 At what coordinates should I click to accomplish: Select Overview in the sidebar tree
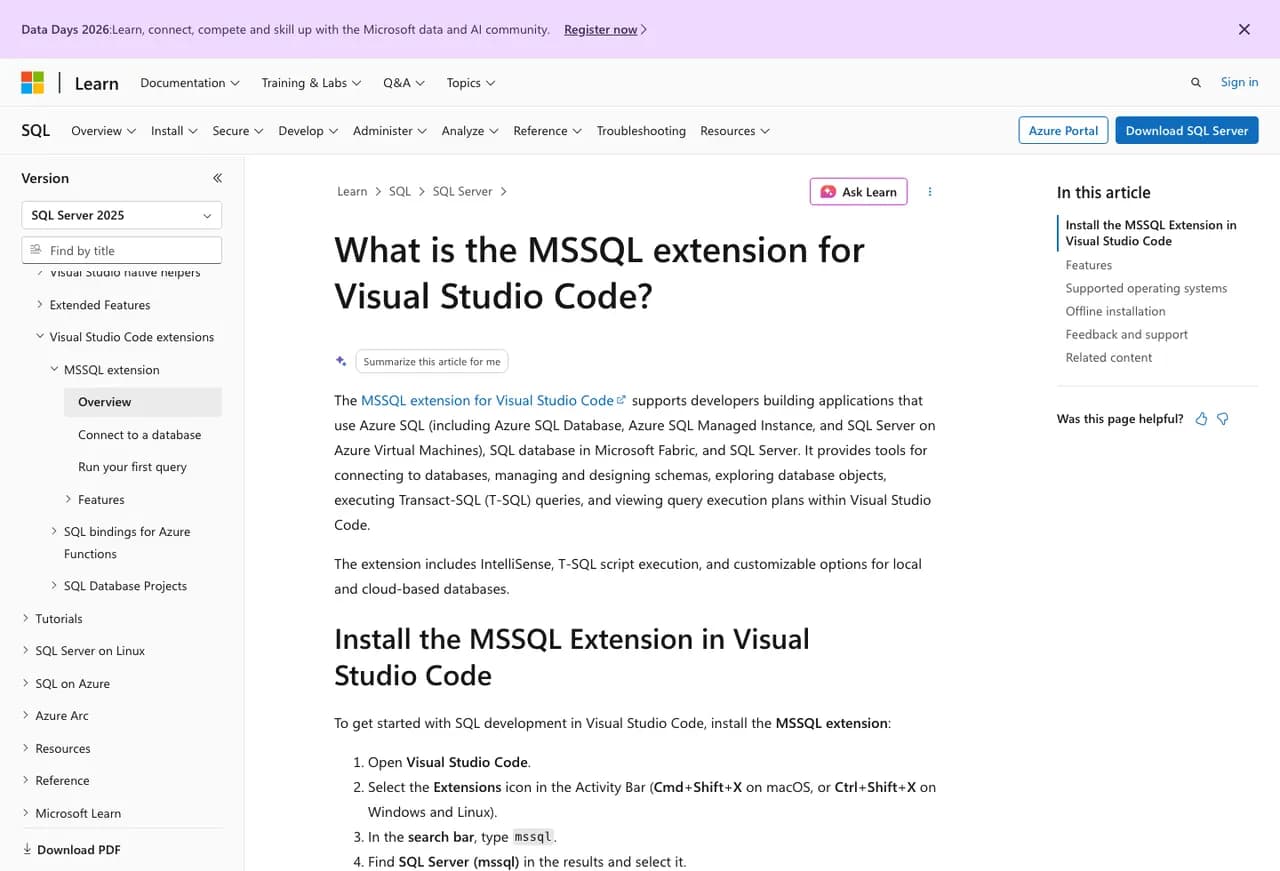pyautogui.click(x=143, y=402)
